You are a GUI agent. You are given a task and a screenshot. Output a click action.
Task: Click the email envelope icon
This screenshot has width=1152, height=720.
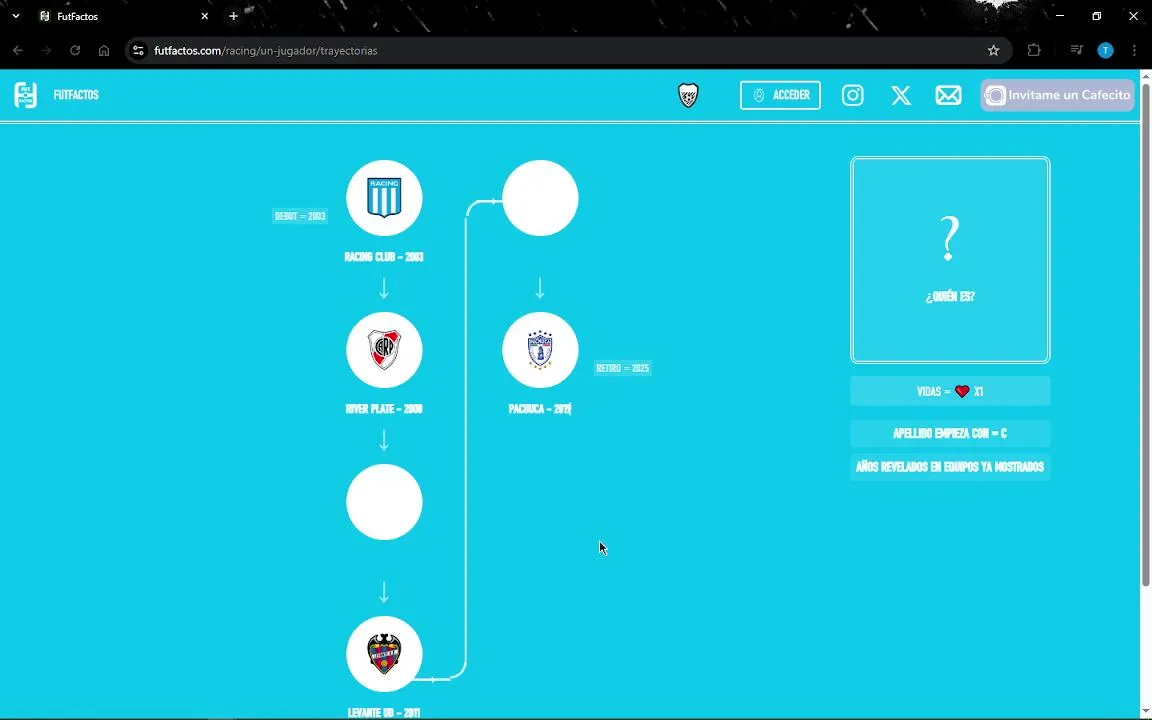(x=948, y=95)
